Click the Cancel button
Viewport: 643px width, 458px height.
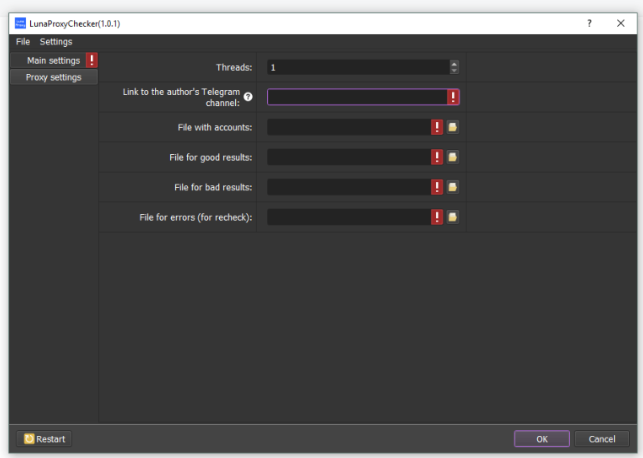[602, 439]
